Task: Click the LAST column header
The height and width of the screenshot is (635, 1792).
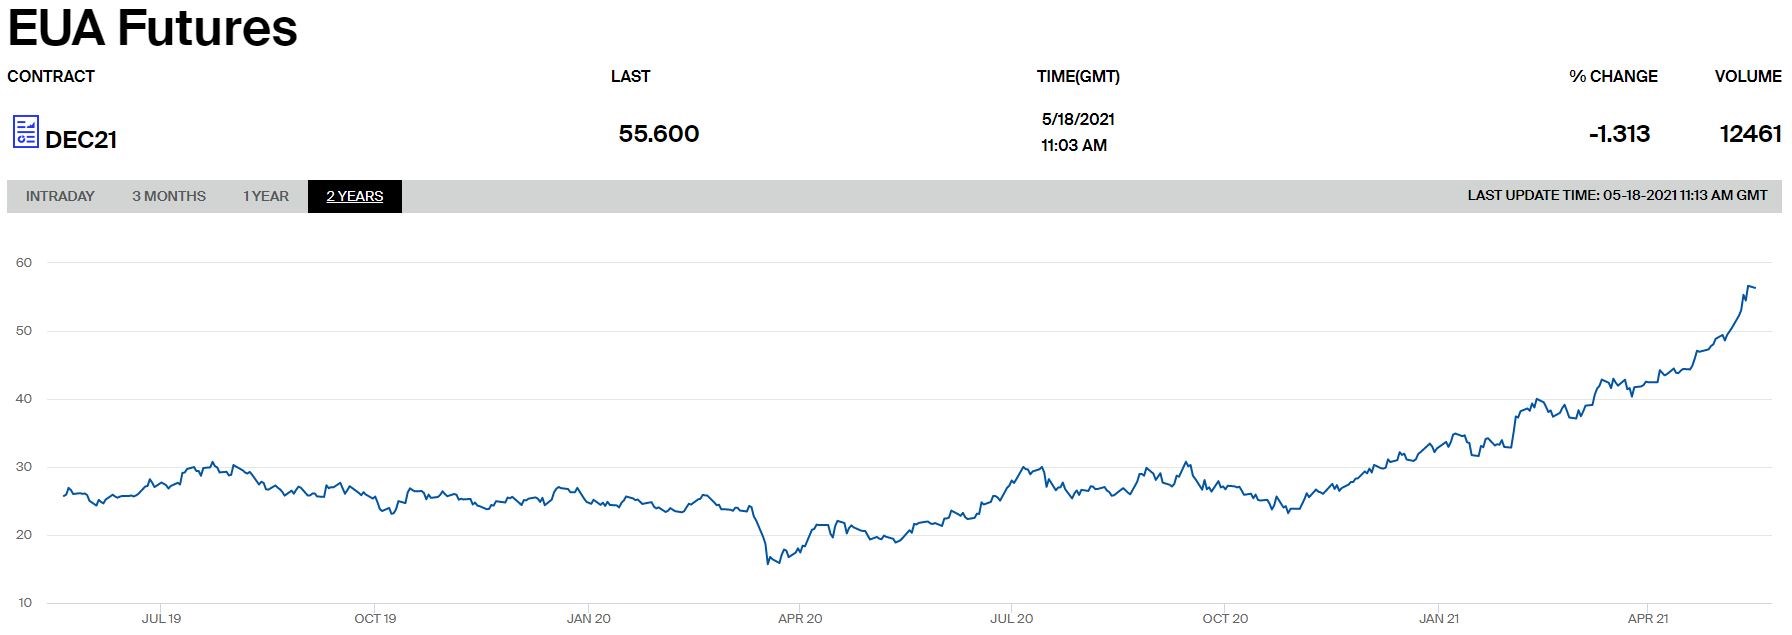Action: pyautogui.click(x=630, y=76)
